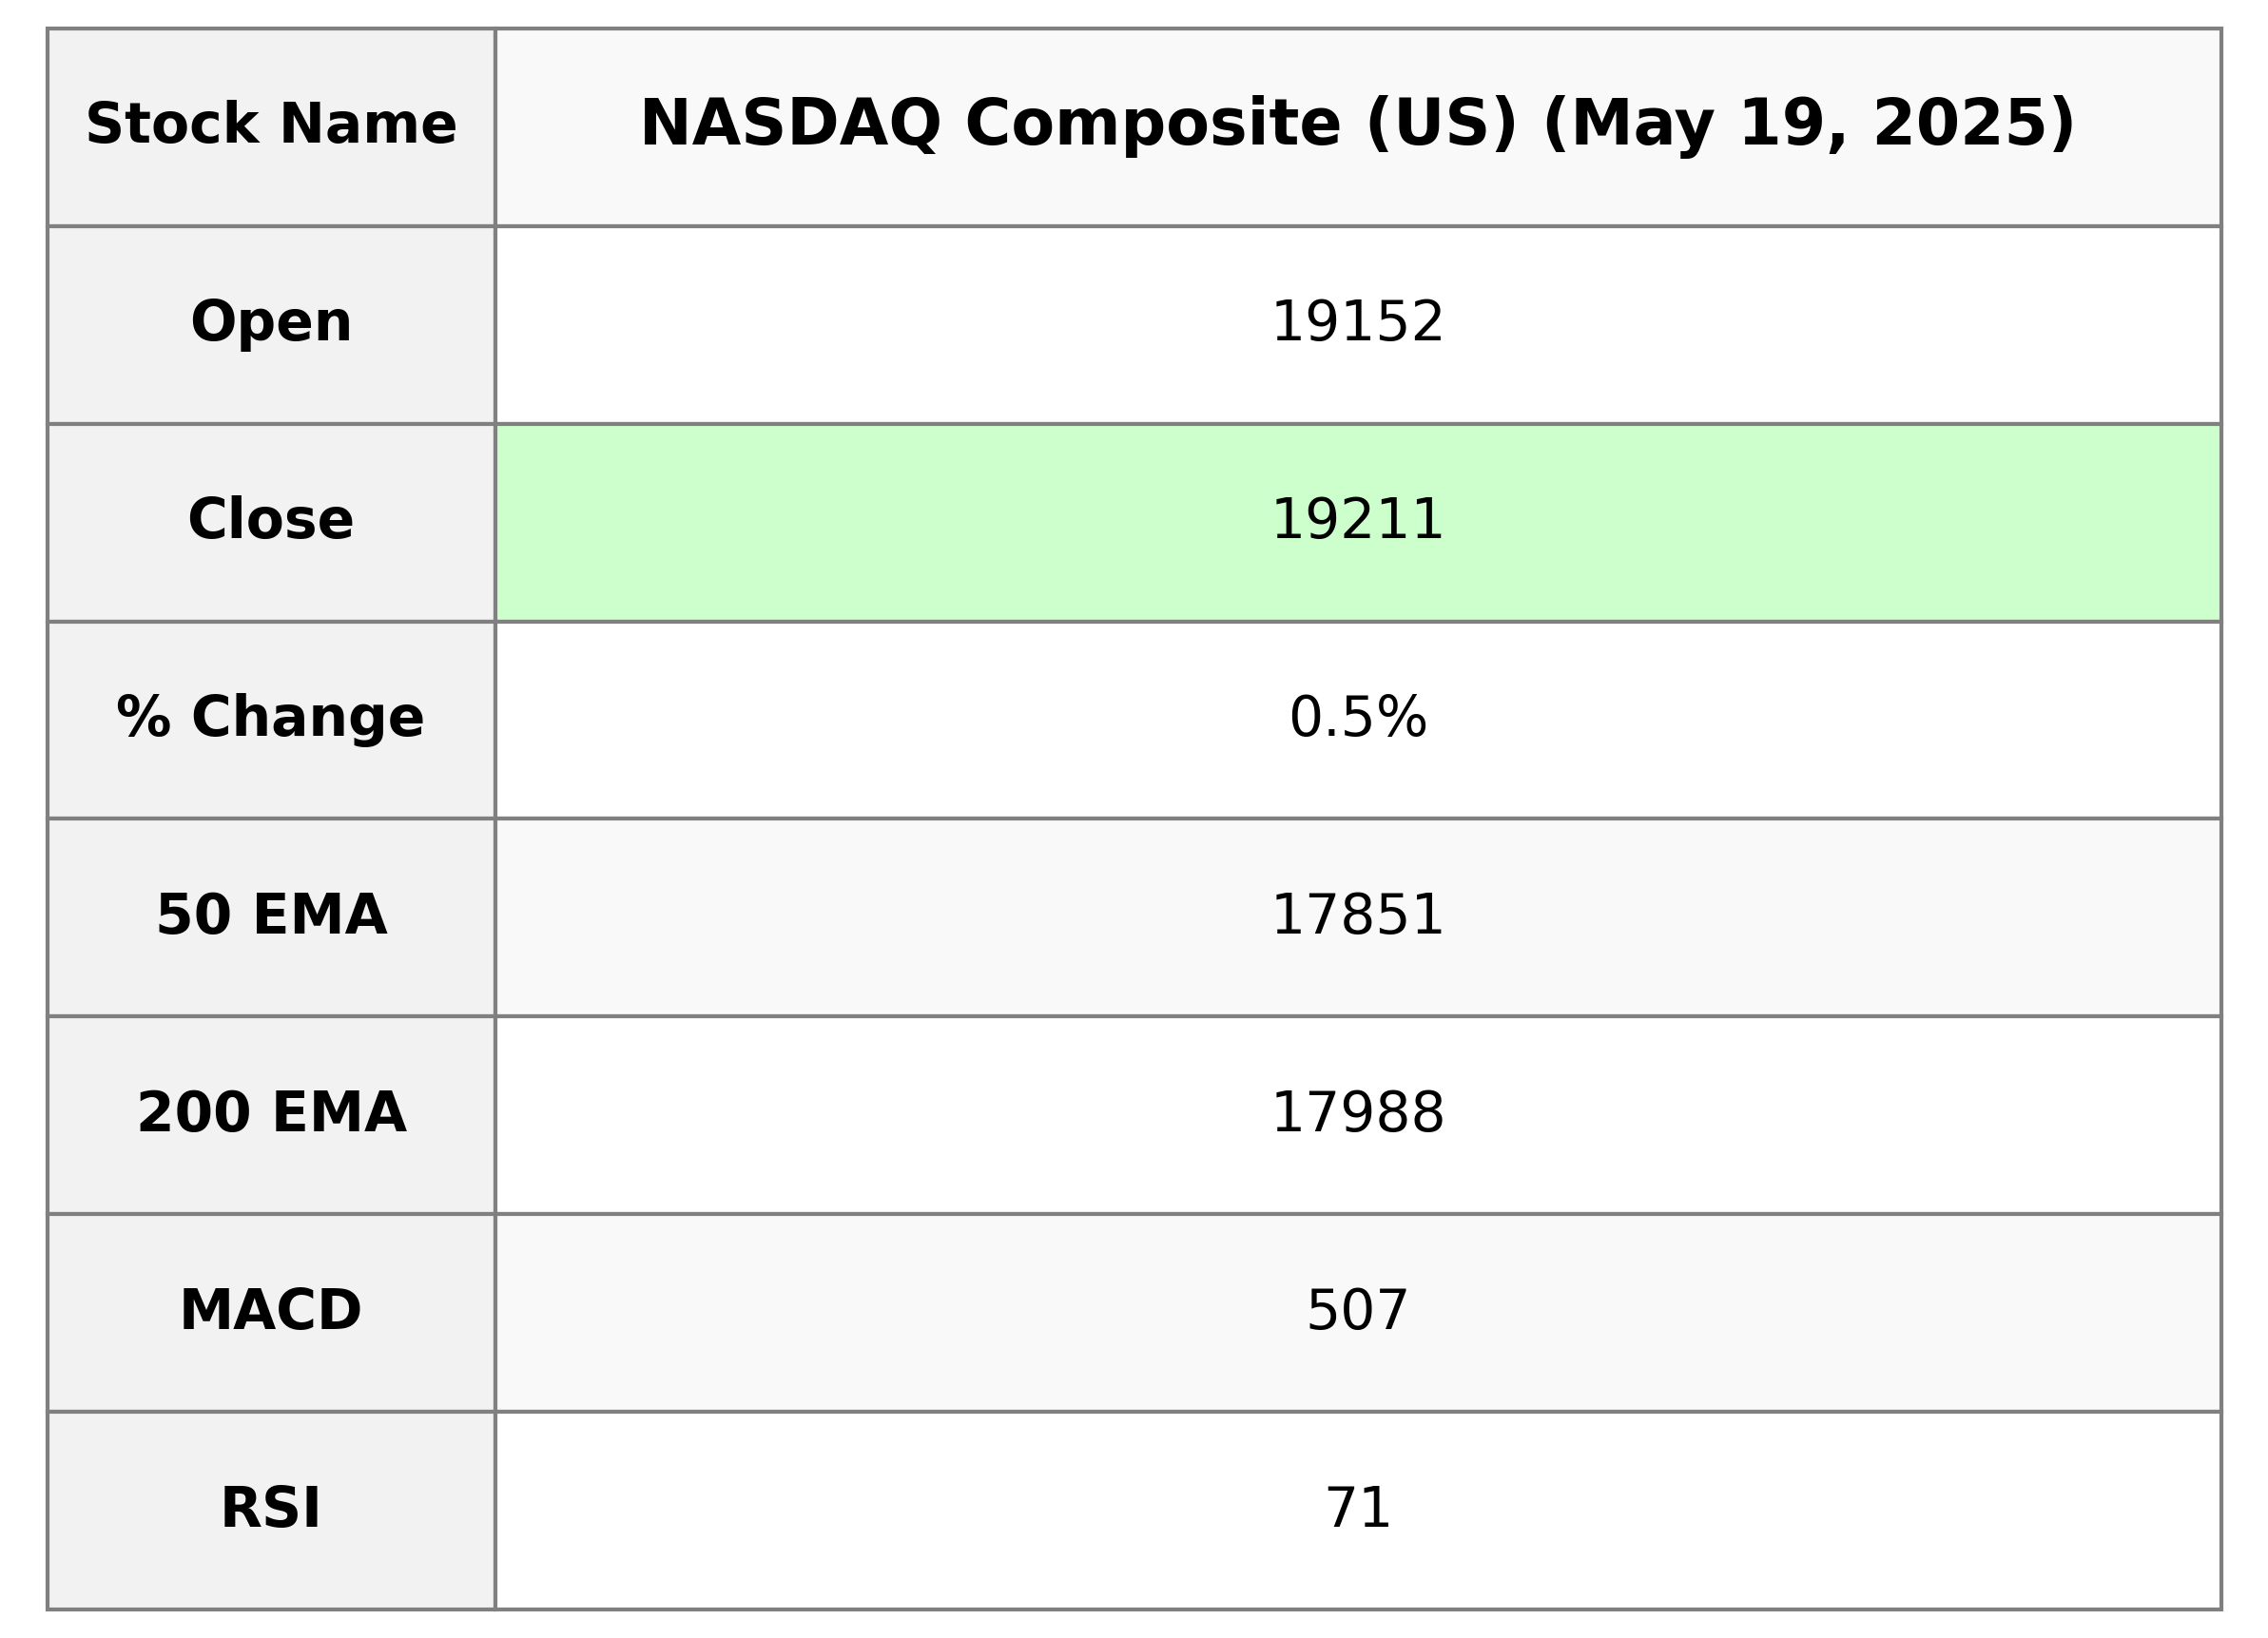Select the Close row label
Viewport: 2268px width, 1638px height.
pyautogui.click(x=271, y=520)
